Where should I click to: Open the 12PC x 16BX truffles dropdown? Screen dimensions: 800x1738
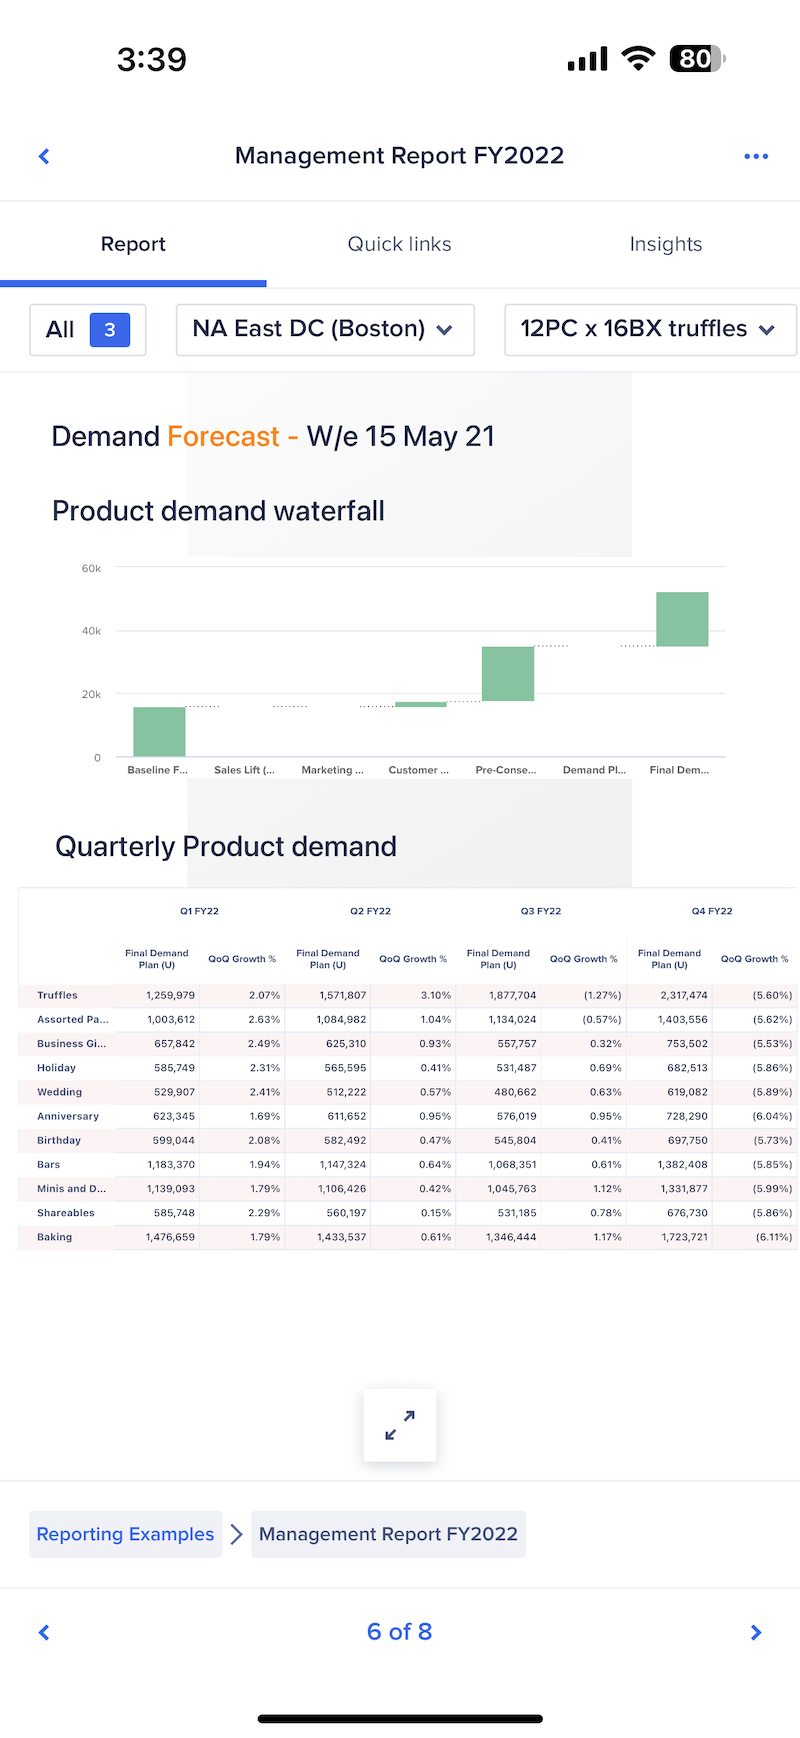tap(650, 330)
